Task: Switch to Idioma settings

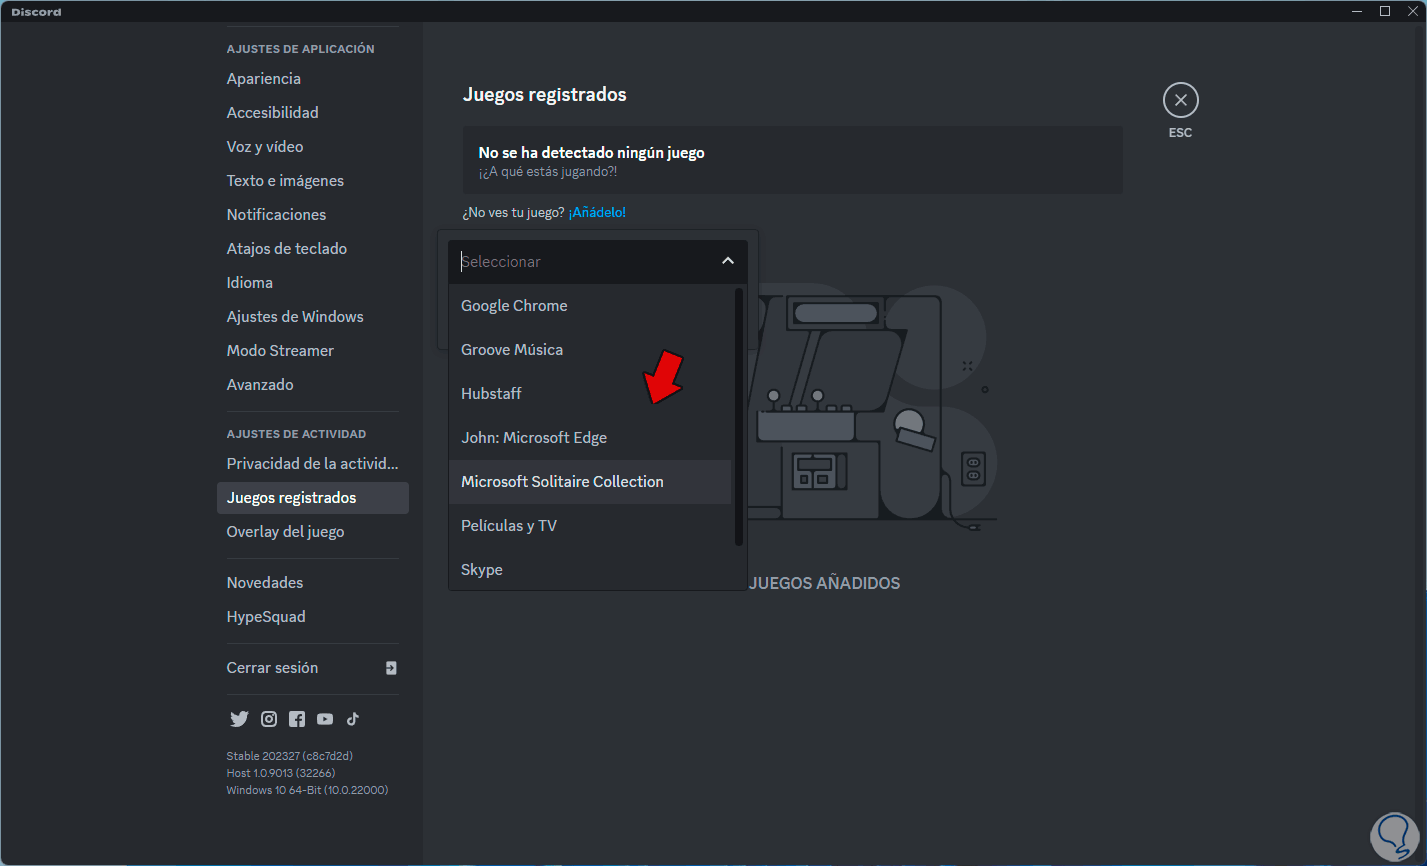Action: point(313,283)
